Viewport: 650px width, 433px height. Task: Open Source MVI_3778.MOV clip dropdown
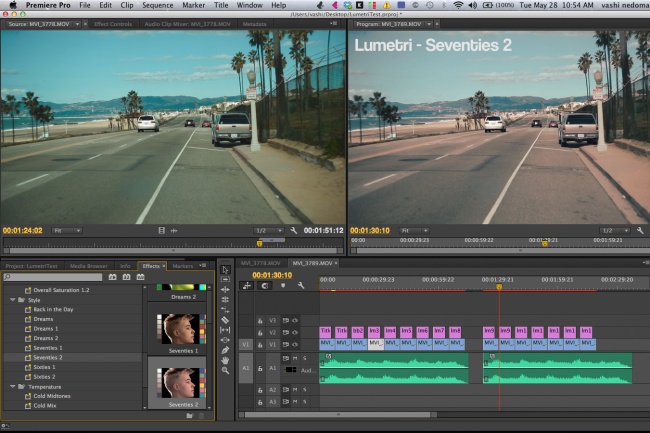point(77,24)
